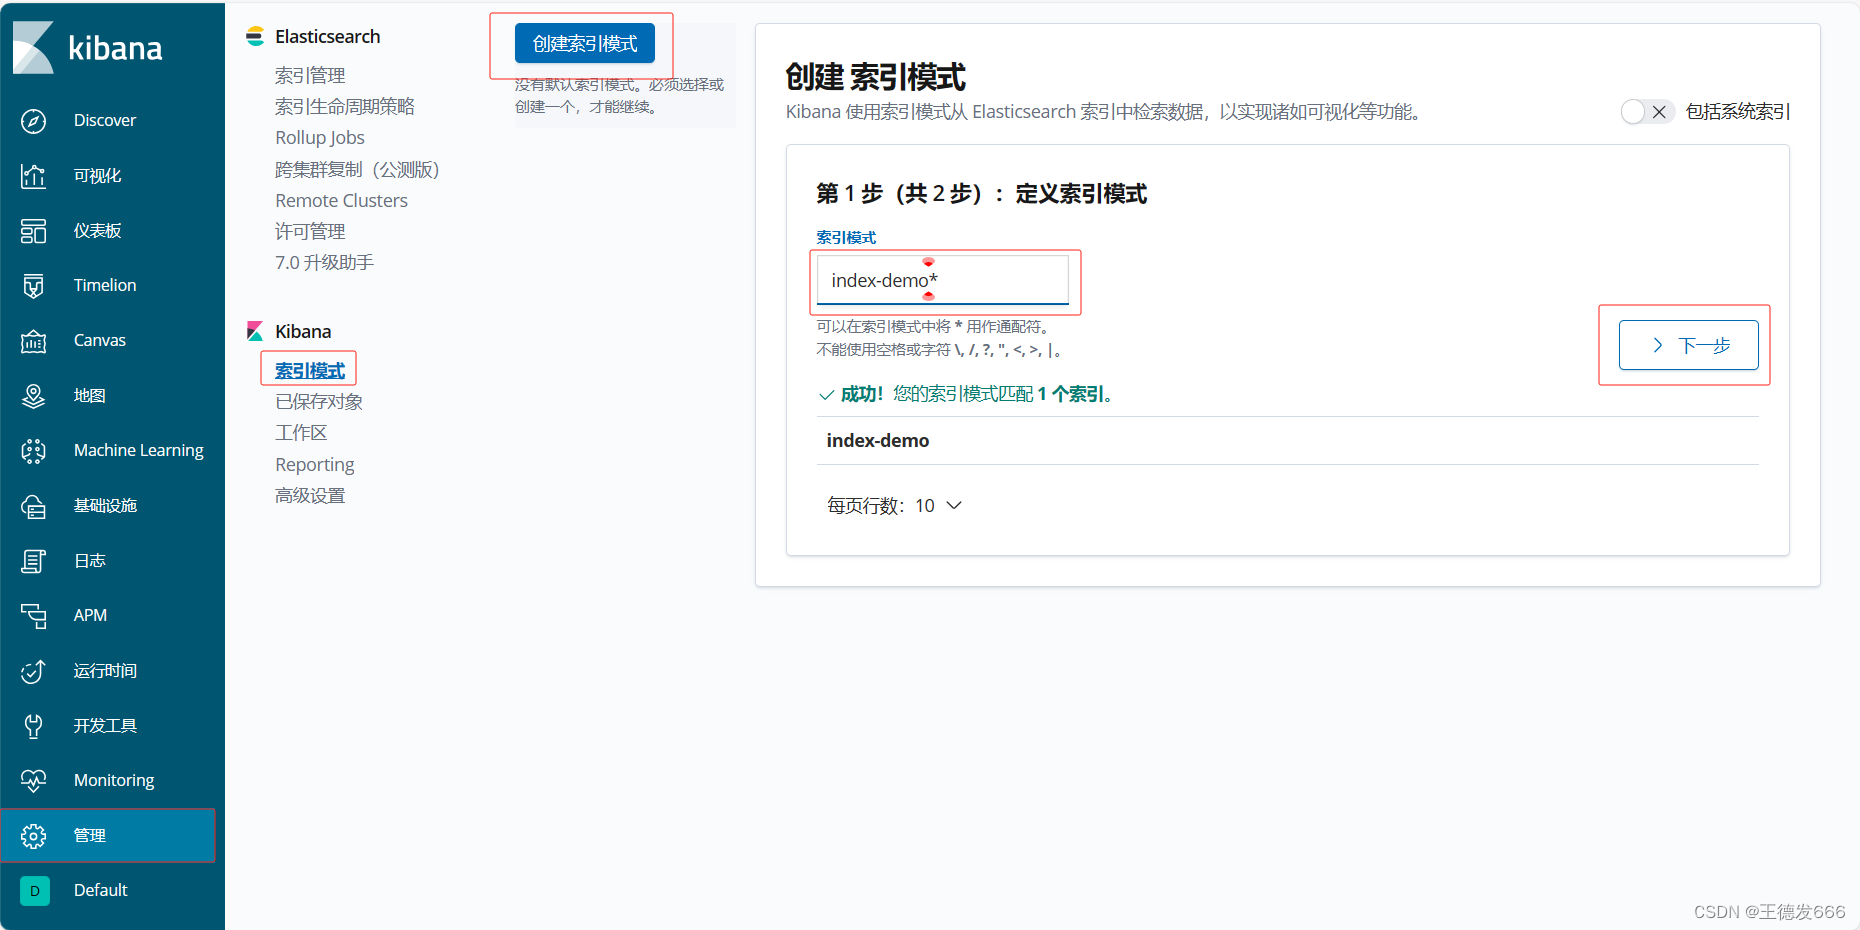Click the Monitoring heartbeat icon
The width and height of the screenshot is (1860, 930).
(x=34, y=781)
